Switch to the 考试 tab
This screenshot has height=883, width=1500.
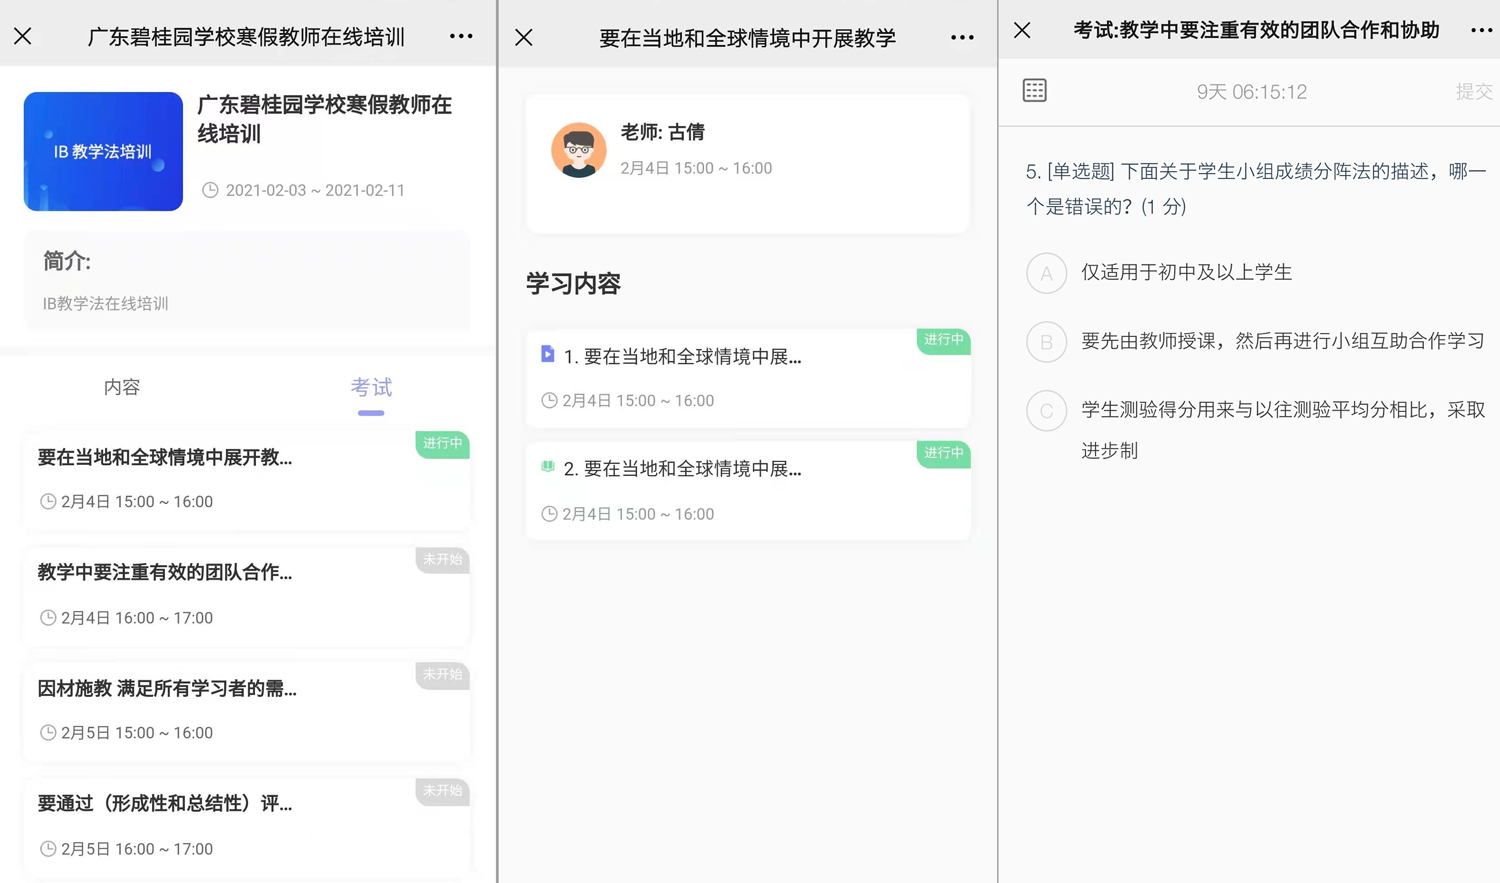pyautogui.click(x=371, y=387)
